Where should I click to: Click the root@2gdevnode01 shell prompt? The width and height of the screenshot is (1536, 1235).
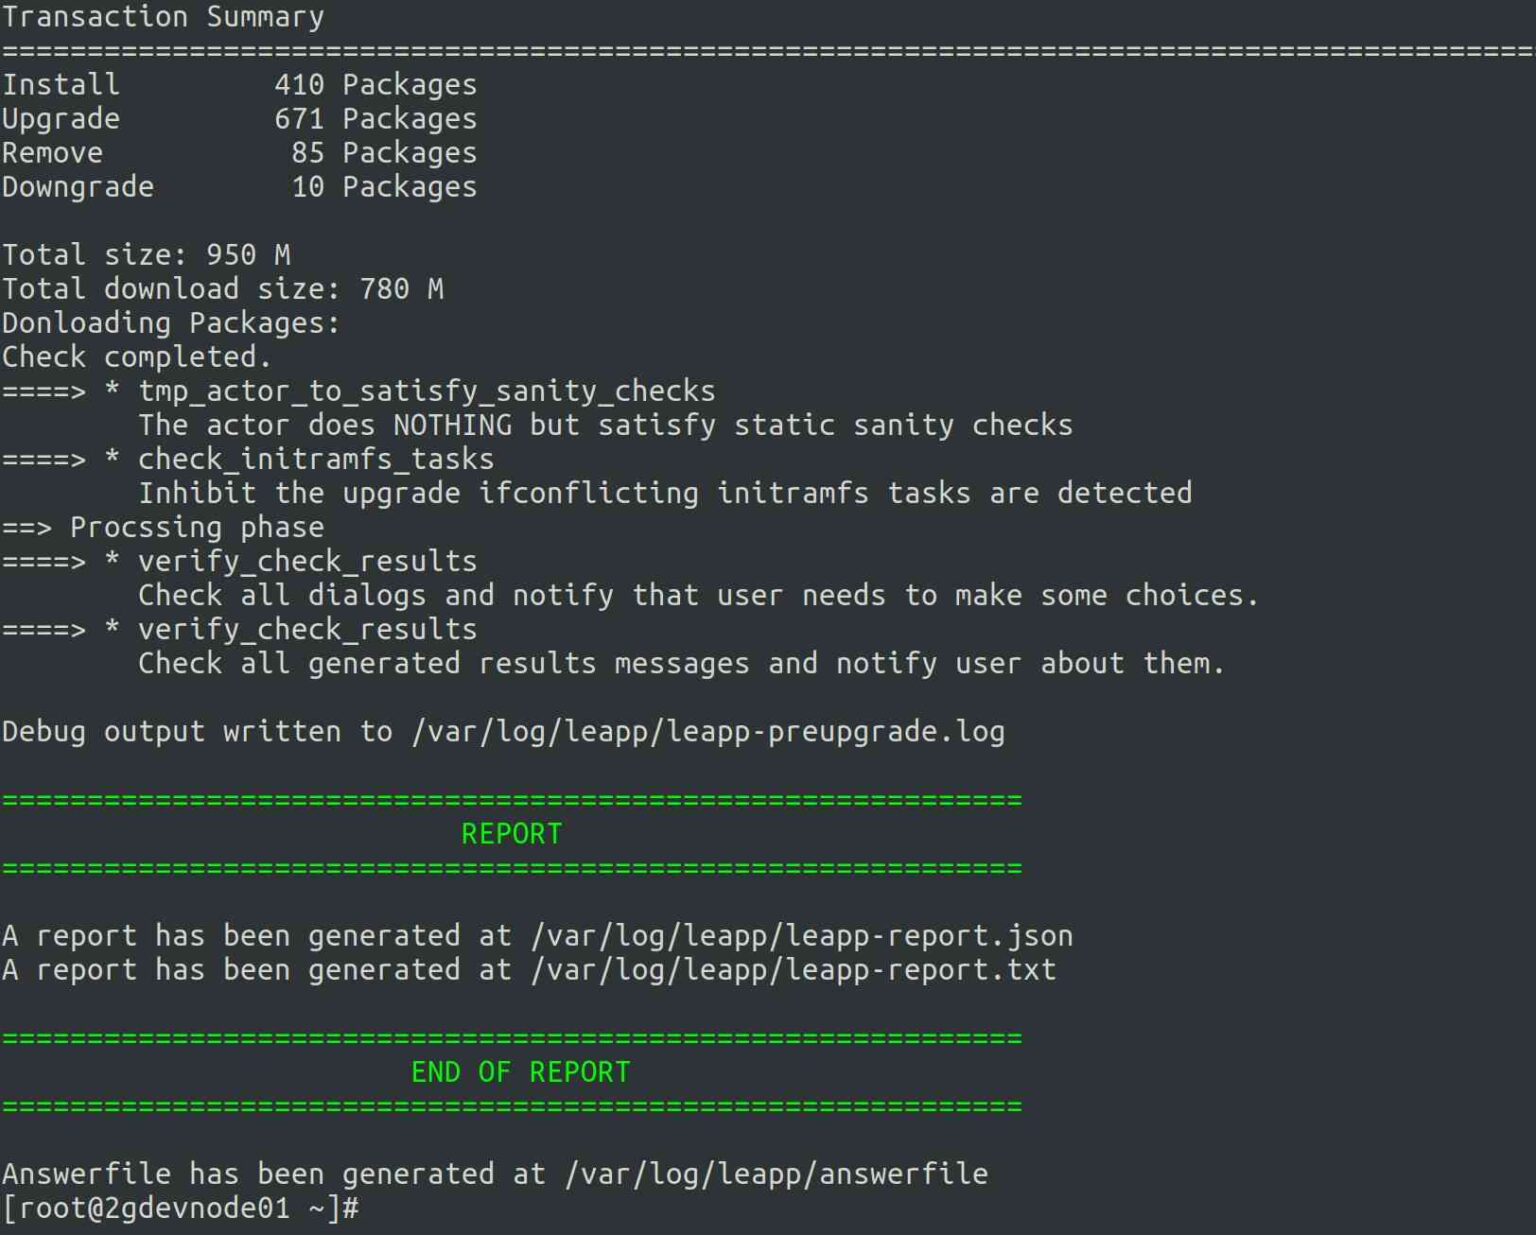point(180,1208)
